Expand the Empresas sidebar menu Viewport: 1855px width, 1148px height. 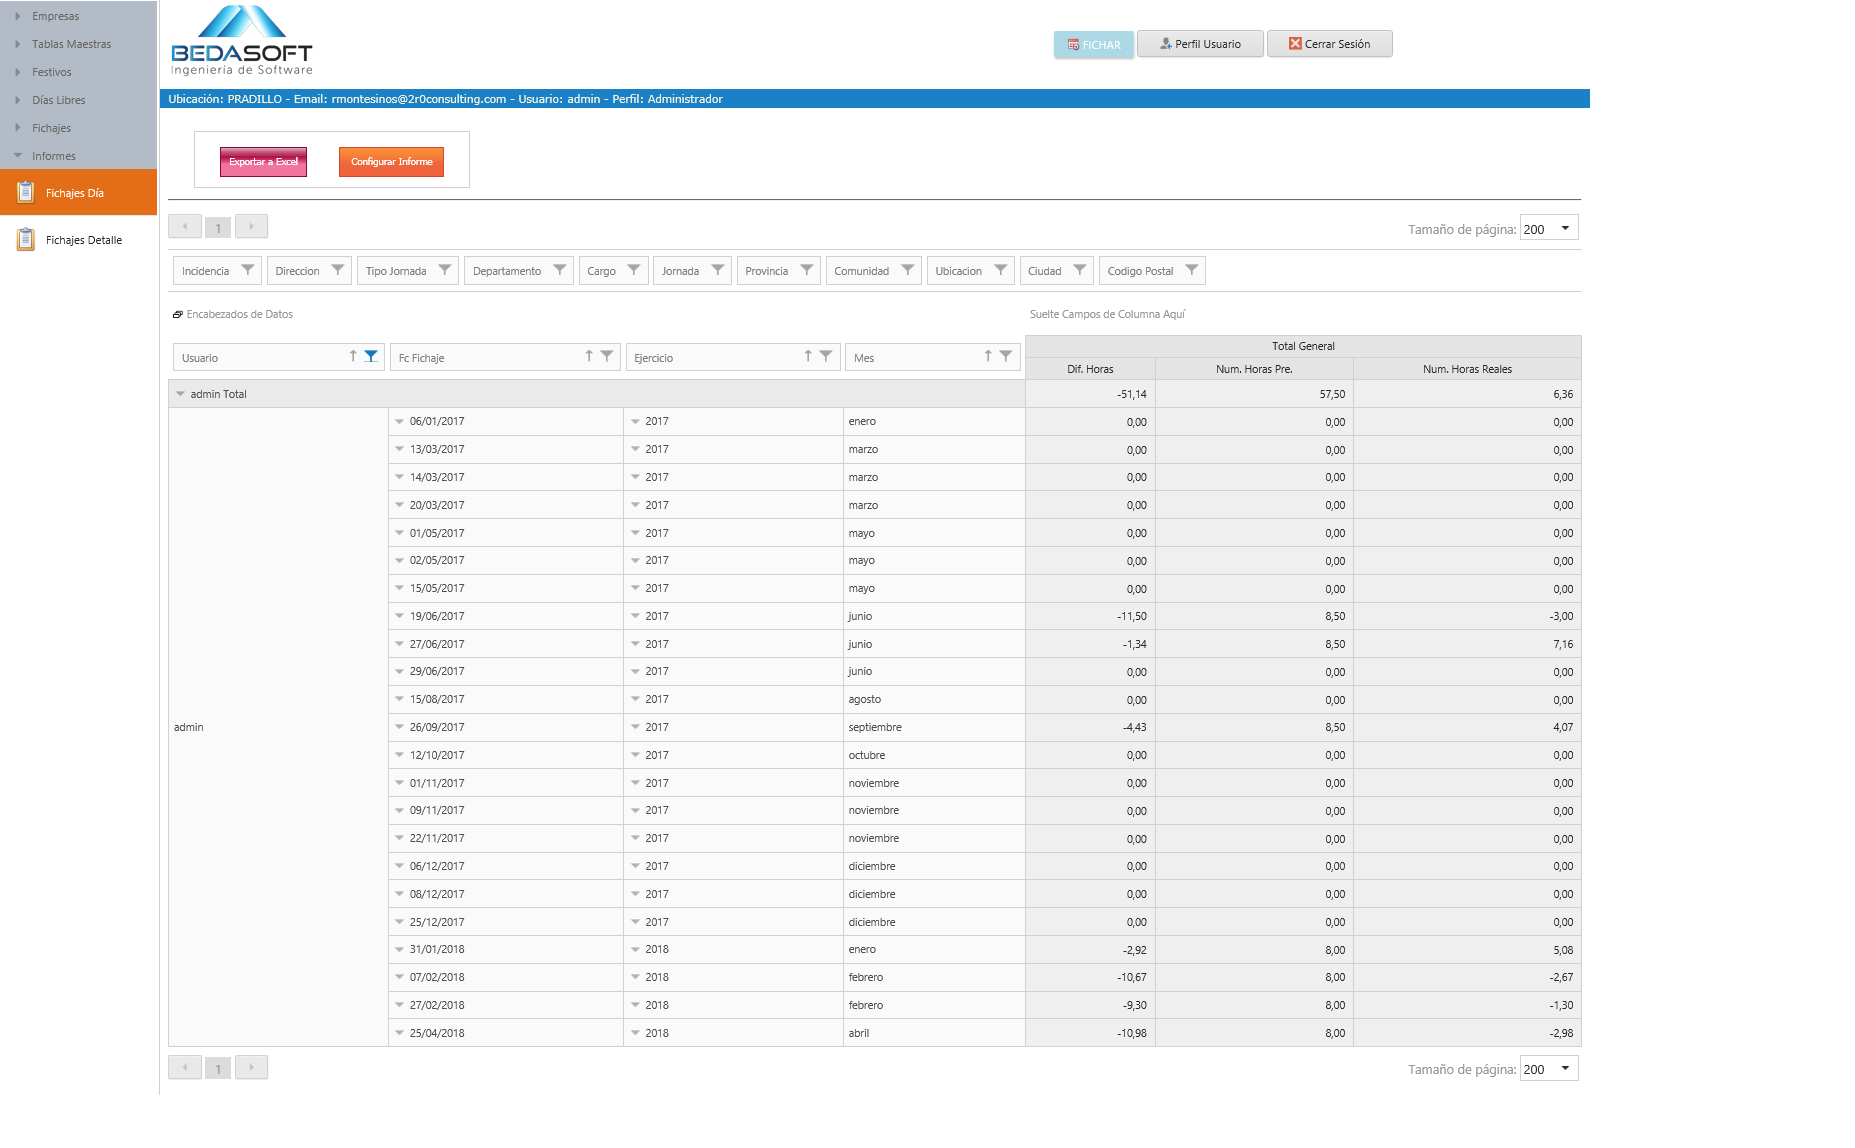[x=18, y=16]
